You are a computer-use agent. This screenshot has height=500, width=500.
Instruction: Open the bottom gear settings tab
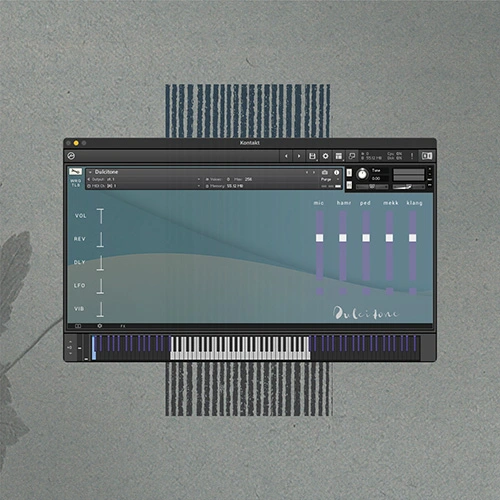tap(100, 326)
